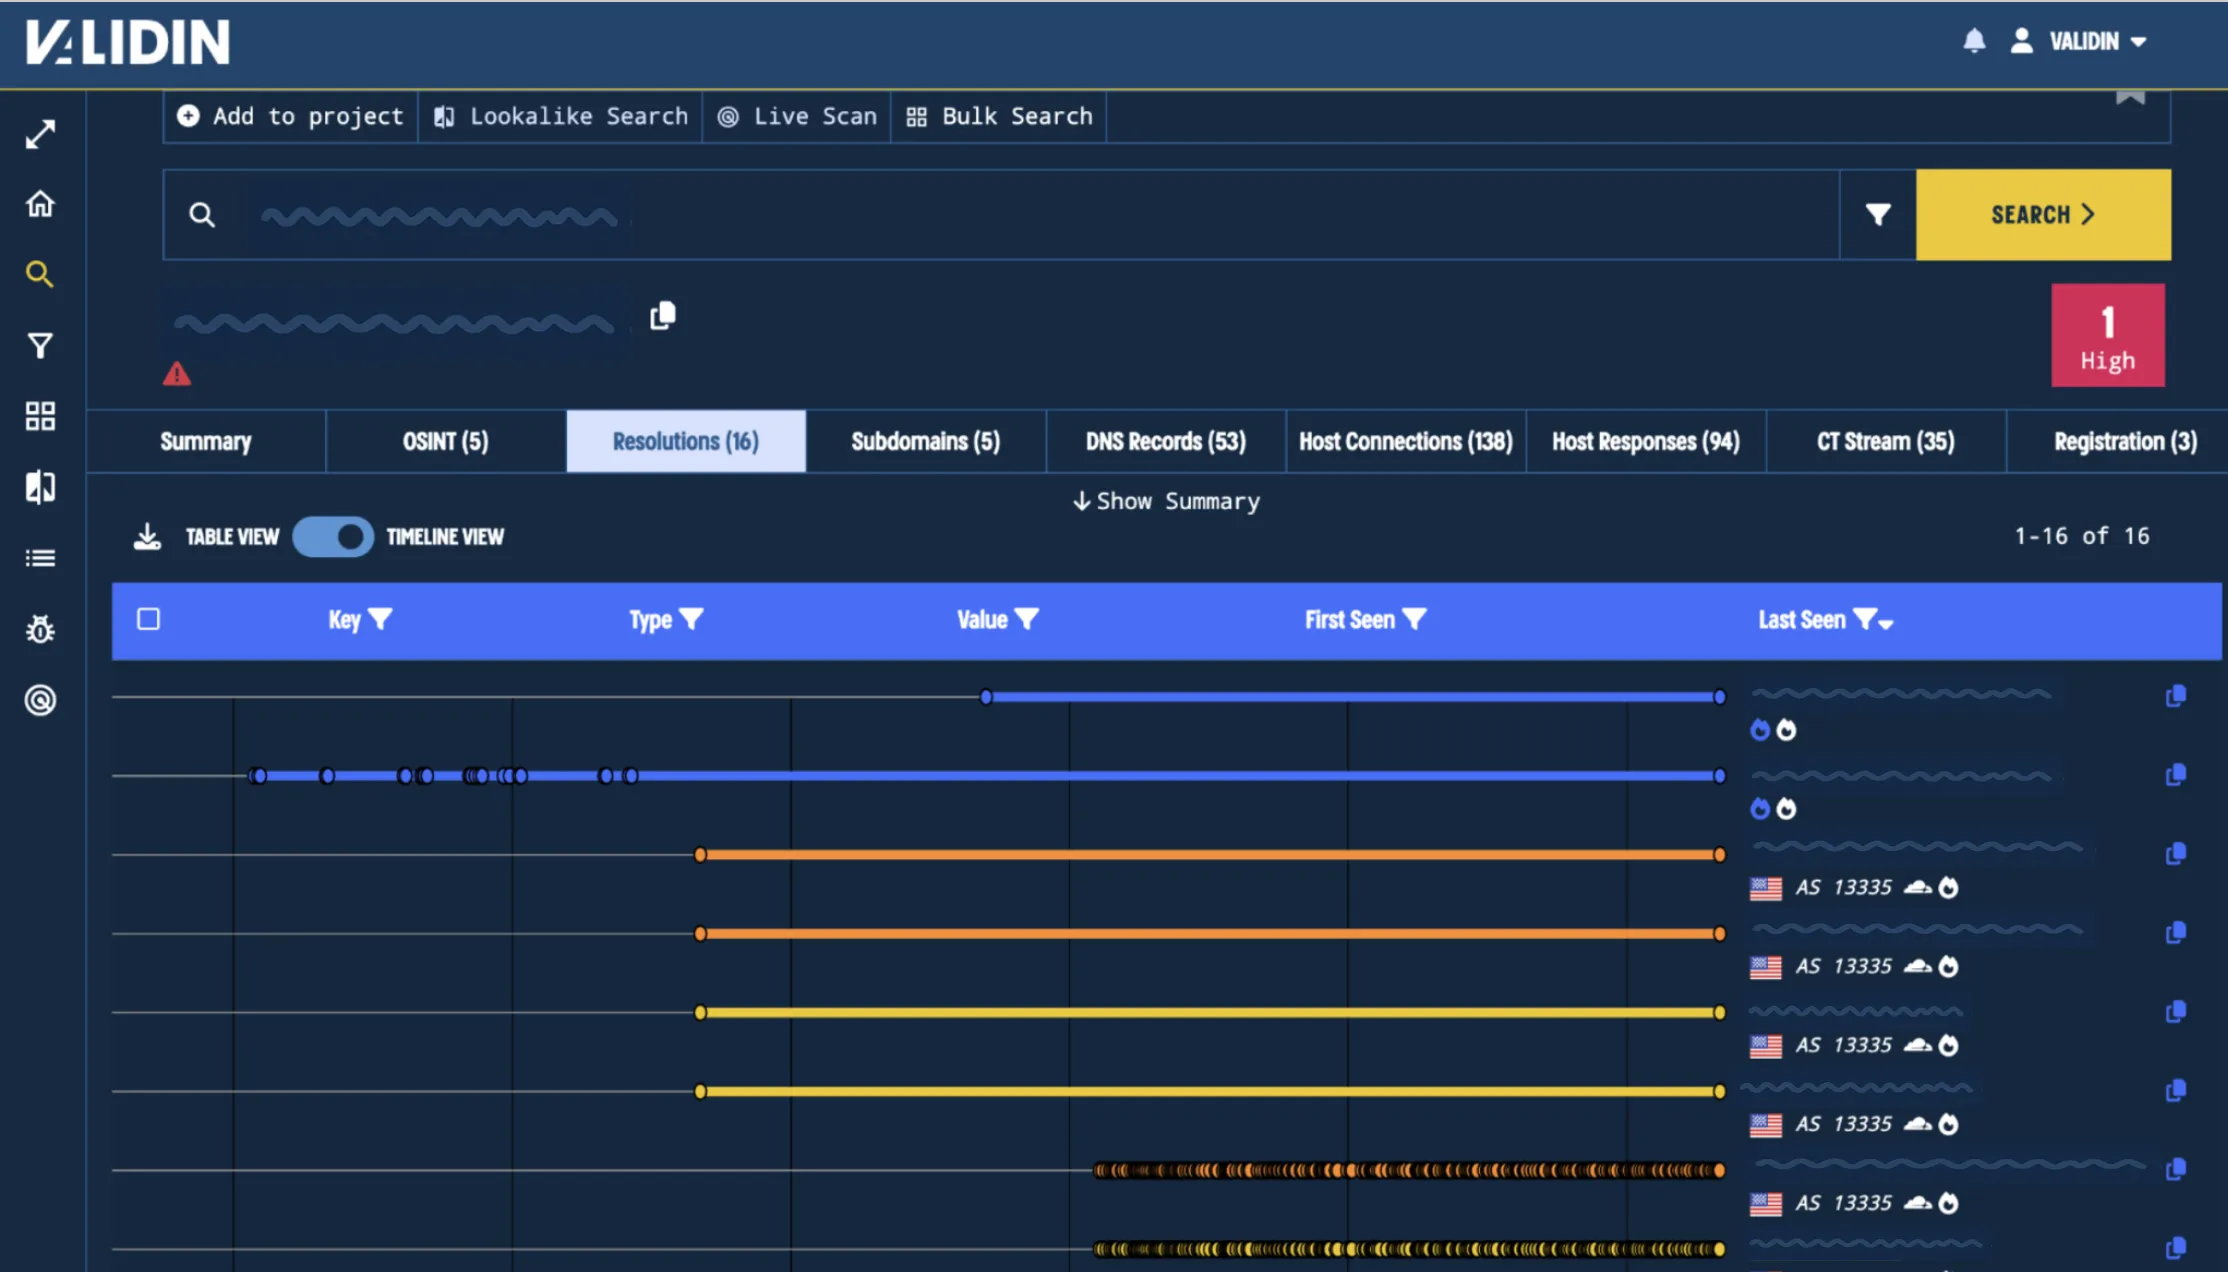Download resolutions with the download icon
Viewport: 2228px width, 1272px height.
(147, 537)
